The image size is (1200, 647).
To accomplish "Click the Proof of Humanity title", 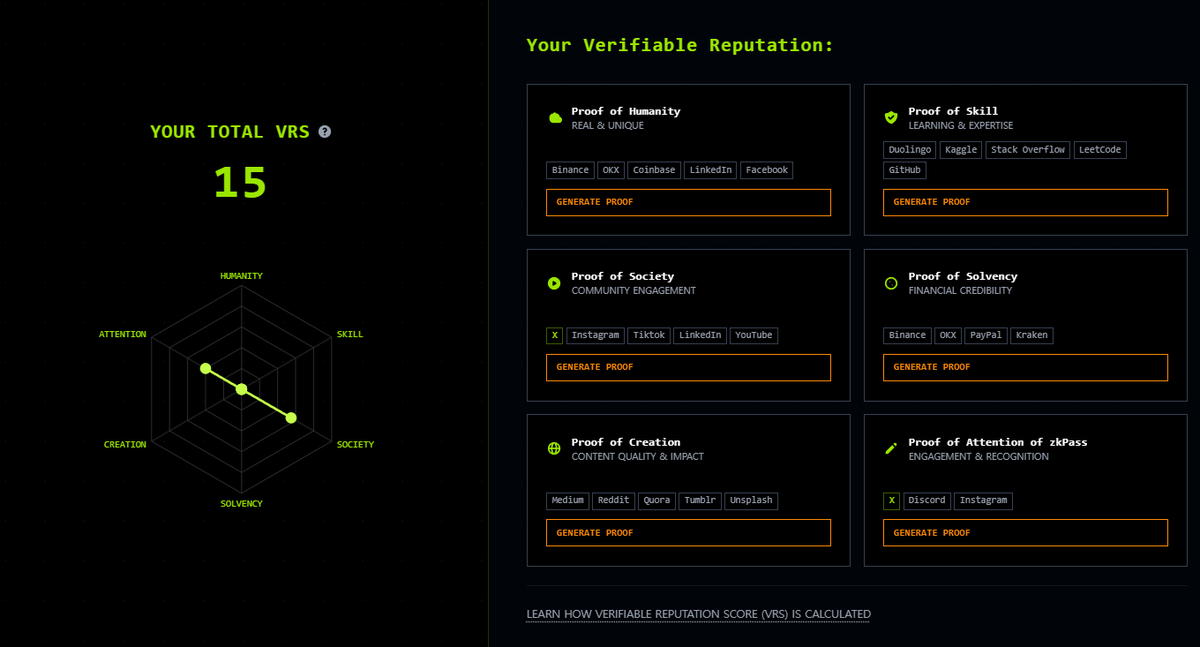I will pyautogui.click(x=626, y=111).
